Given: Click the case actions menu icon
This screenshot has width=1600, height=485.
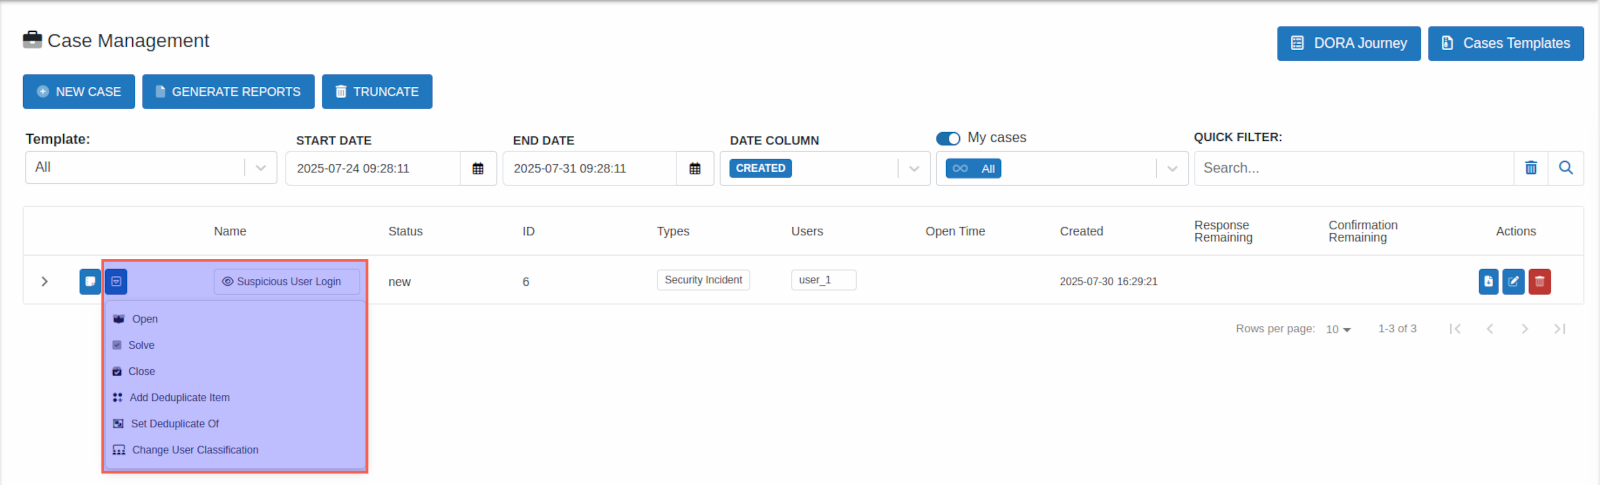Looking at the screenshot, I should tap(116, 282).
